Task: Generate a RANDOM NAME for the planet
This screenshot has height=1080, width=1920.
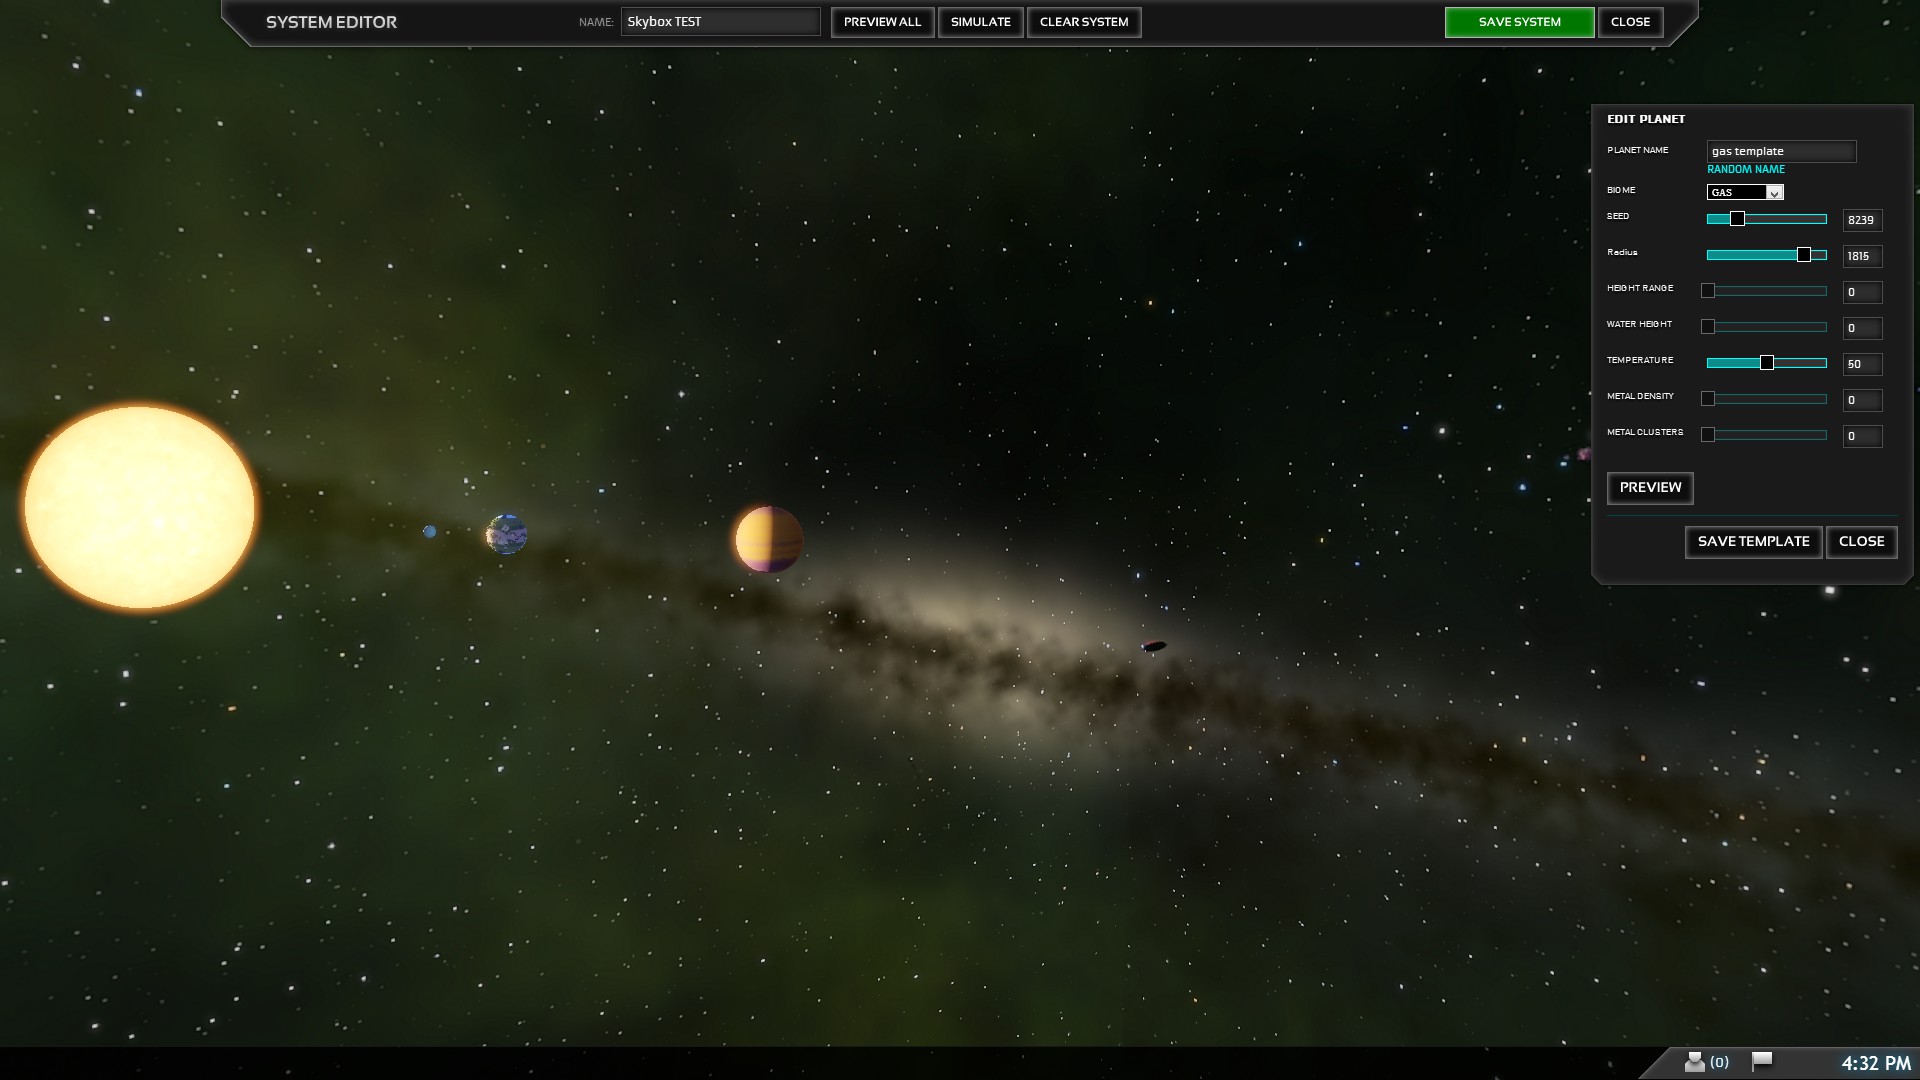Action: [x=1745, y=170]
